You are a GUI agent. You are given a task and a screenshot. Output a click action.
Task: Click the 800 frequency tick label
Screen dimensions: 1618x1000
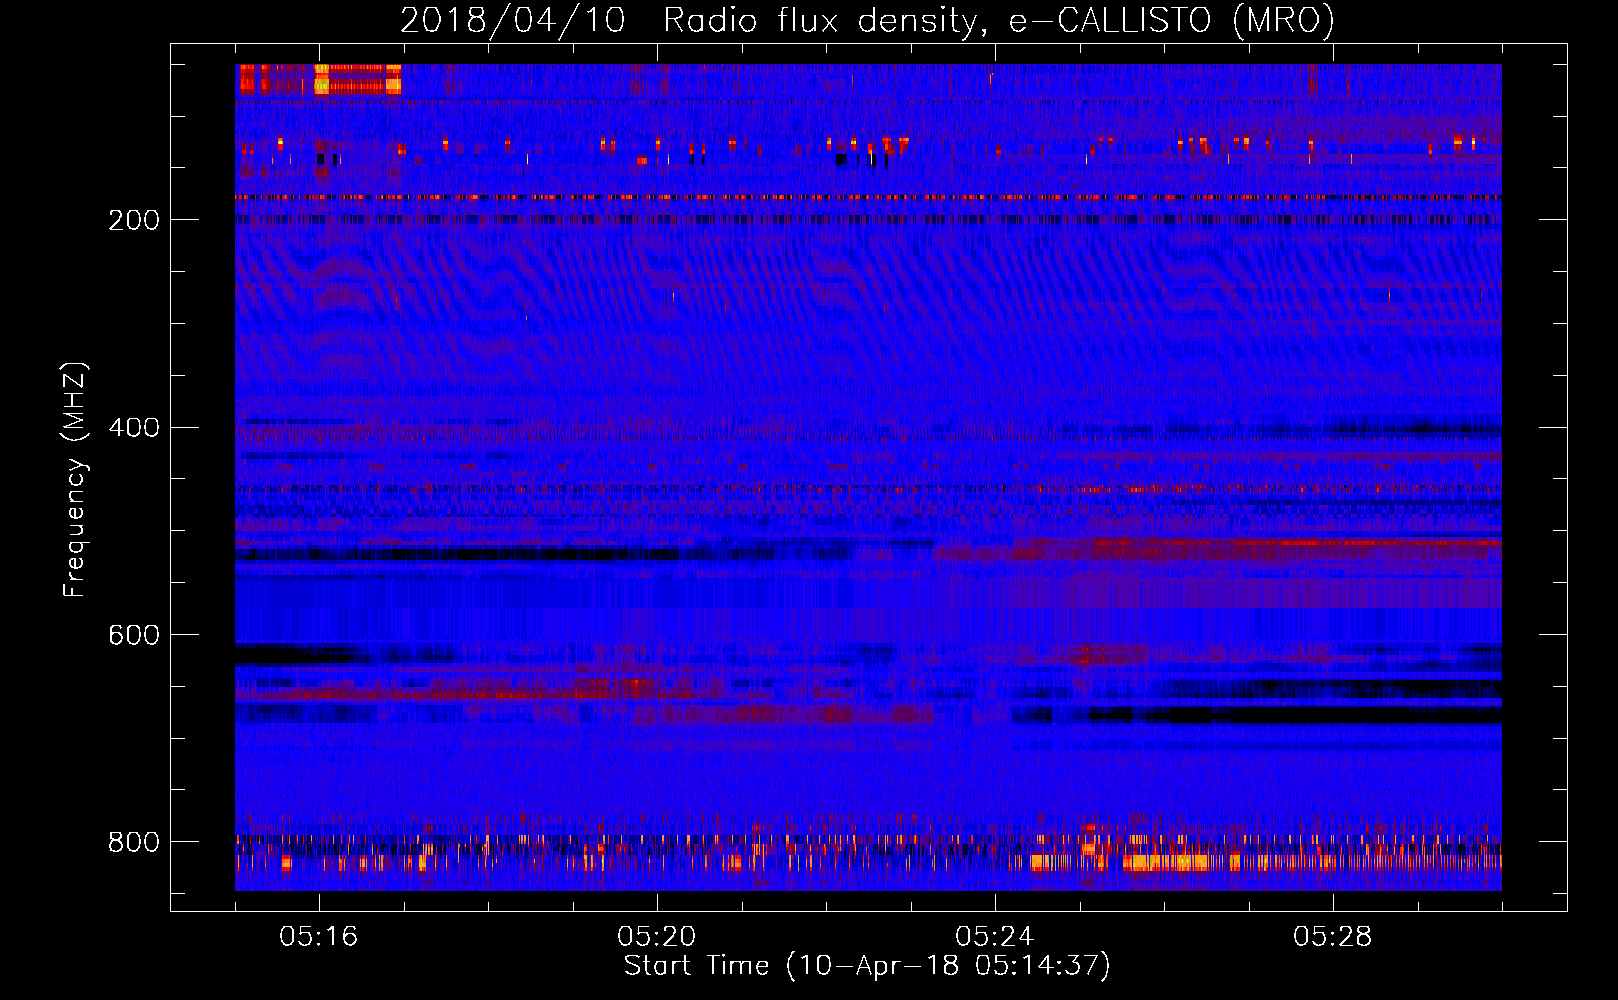(x=134, y=842)
